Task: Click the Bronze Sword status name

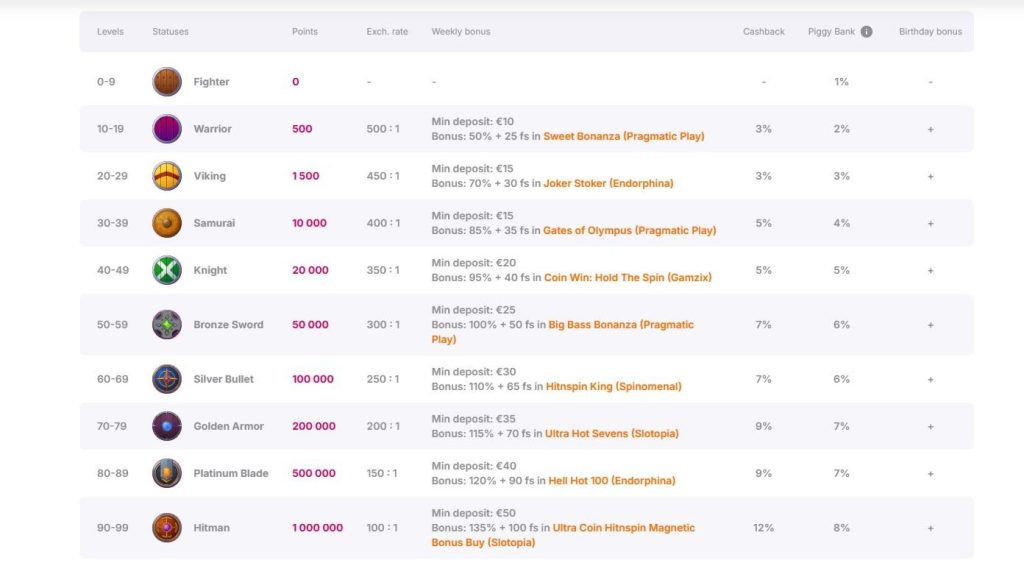Action: [229, 324]
